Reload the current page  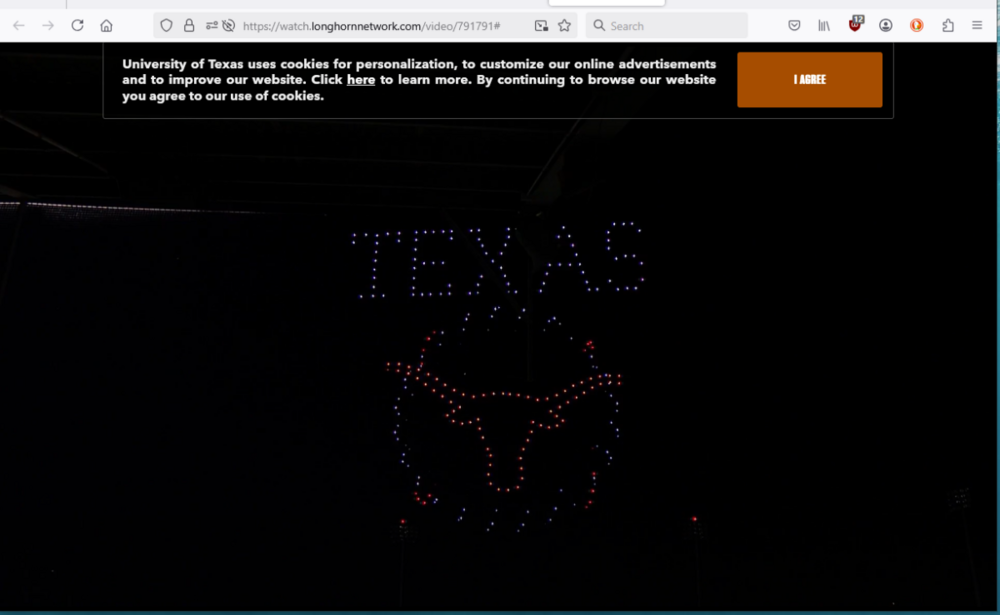click(77, 25)
